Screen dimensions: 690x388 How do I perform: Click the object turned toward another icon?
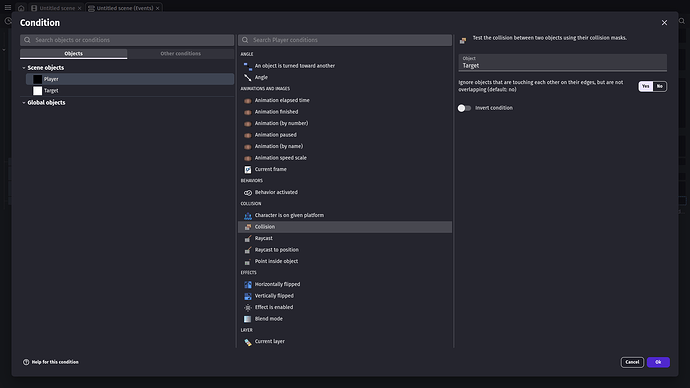pyautogui.click(x=248, y=66)
